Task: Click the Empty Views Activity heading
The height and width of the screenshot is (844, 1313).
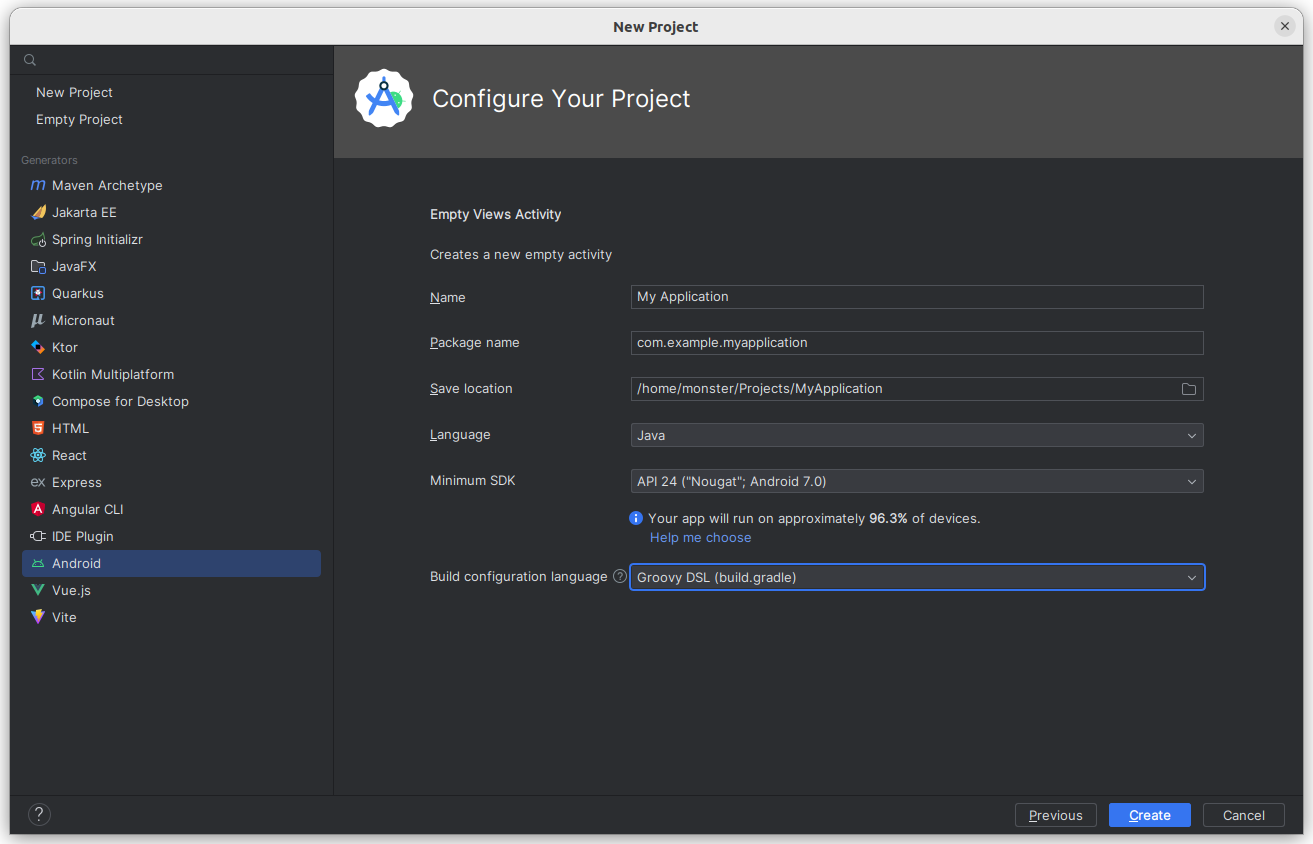Action: [496, 214]
